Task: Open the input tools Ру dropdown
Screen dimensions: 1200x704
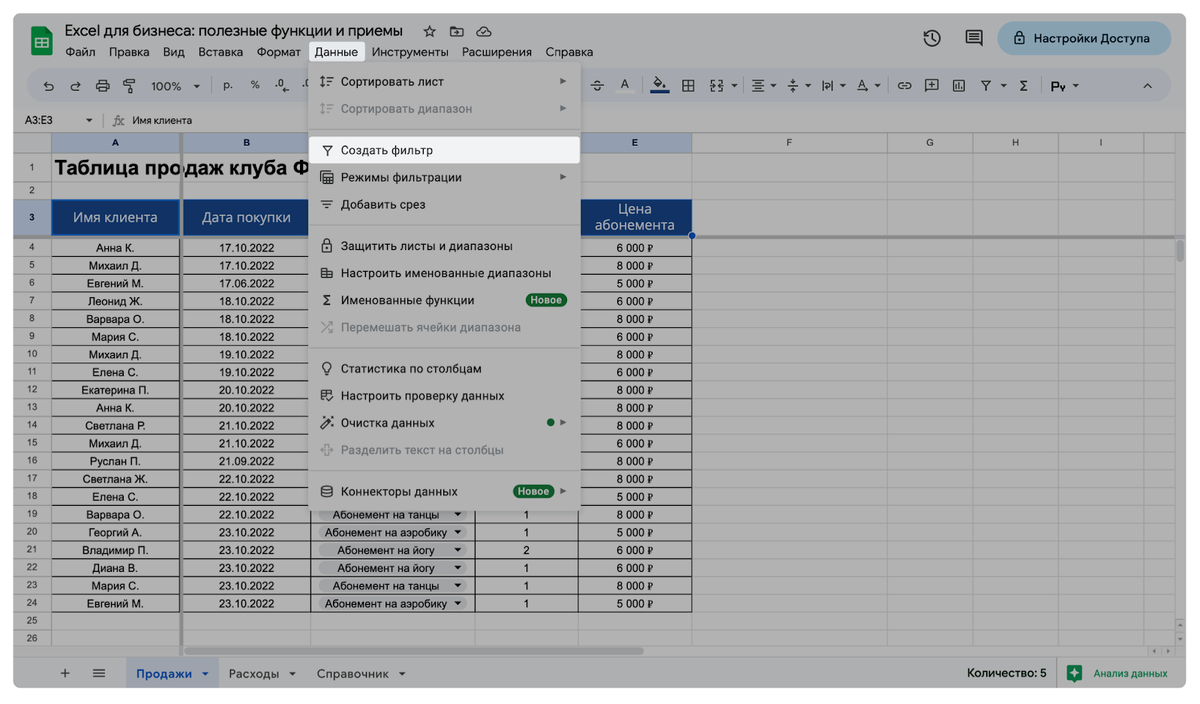Action: (x=1065, y=86)
